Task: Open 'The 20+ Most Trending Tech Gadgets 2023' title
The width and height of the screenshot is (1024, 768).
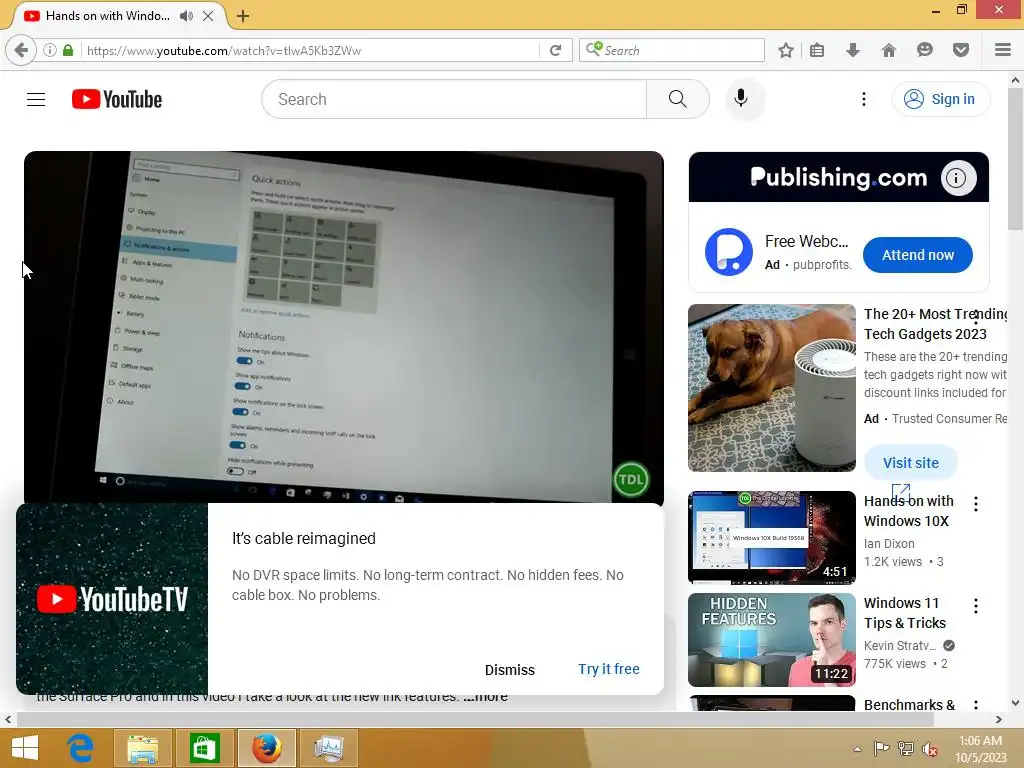Action: 935,324
